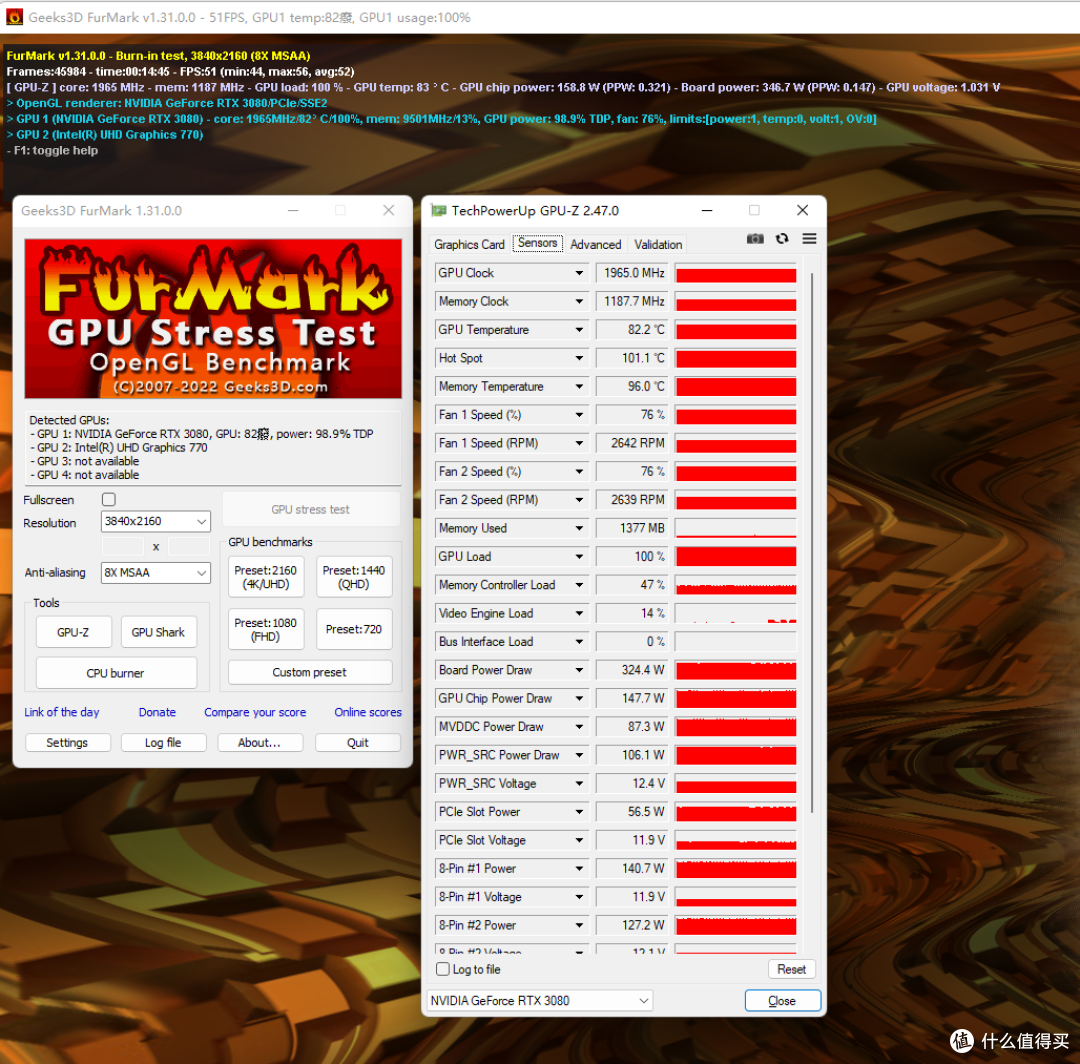The width and height of the screenshot is (1080, 1064).
Task: Run the Preset:2160 (4K/UHD) benchmark
Action: (x=265, y=577)
